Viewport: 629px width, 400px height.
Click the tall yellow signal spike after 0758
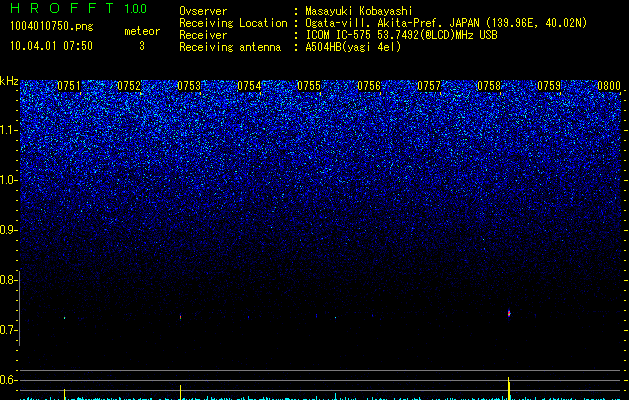tap(509, 388)
